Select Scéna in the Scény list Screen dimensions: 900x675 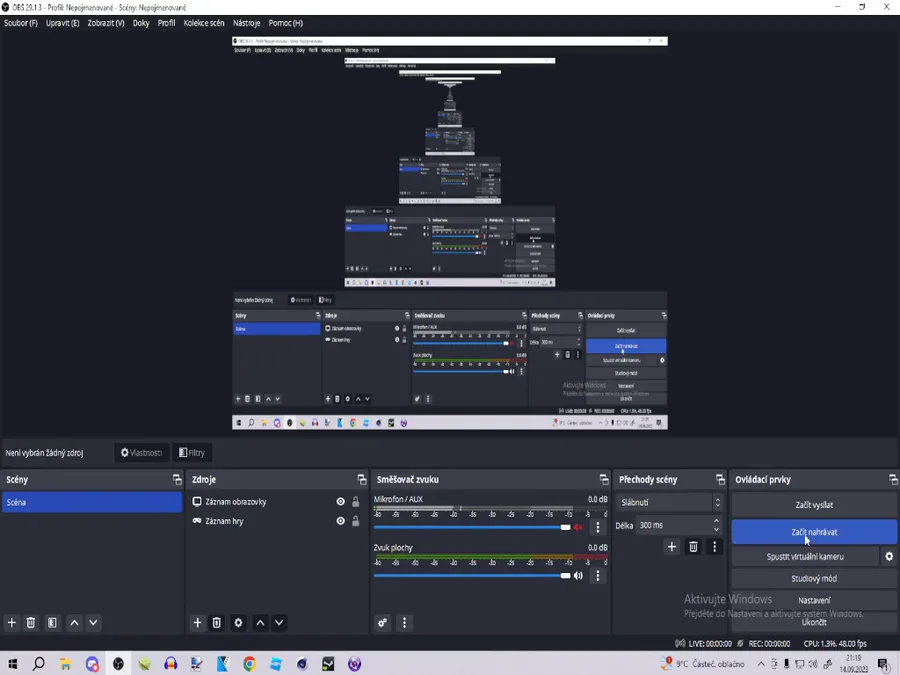coord(92,502)
